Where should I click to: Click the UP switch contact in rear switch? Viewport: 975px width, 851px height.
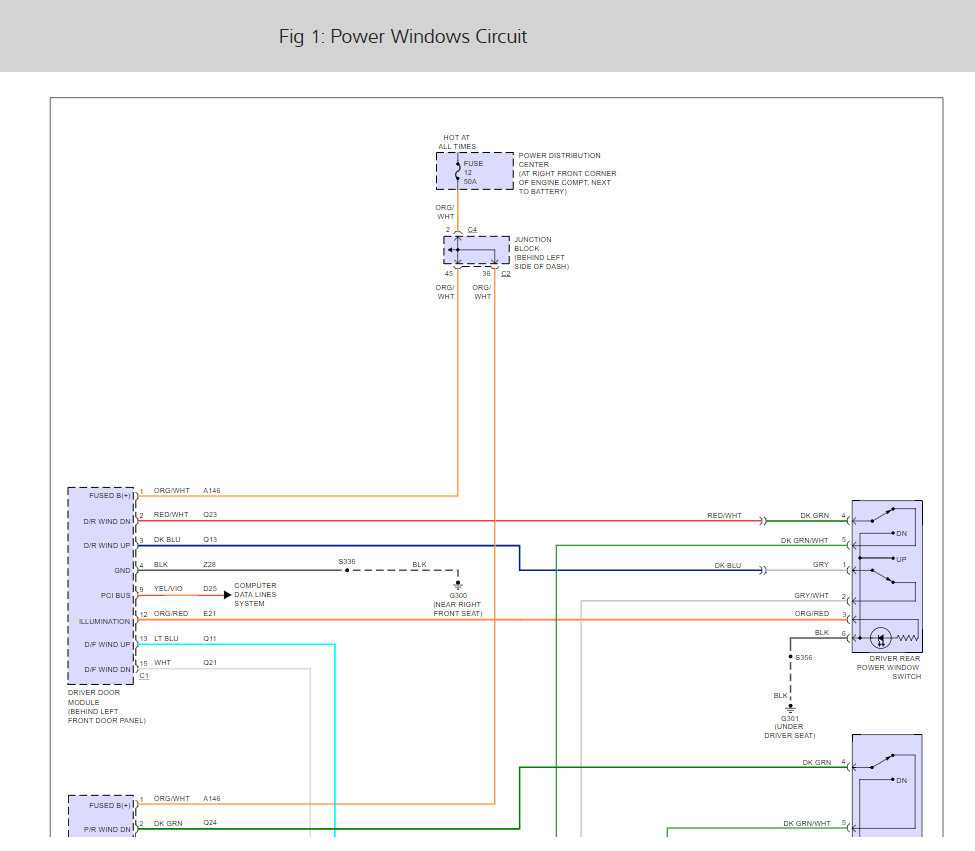893,559
